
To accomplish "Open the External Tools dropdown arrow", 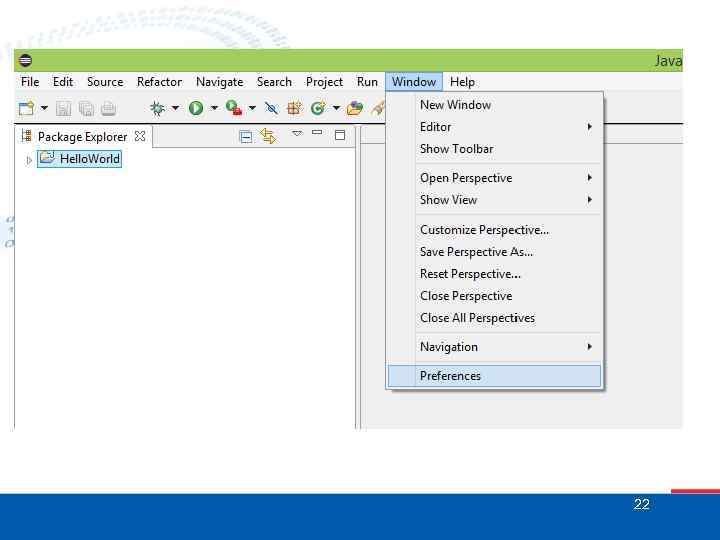I will (252, 108).
